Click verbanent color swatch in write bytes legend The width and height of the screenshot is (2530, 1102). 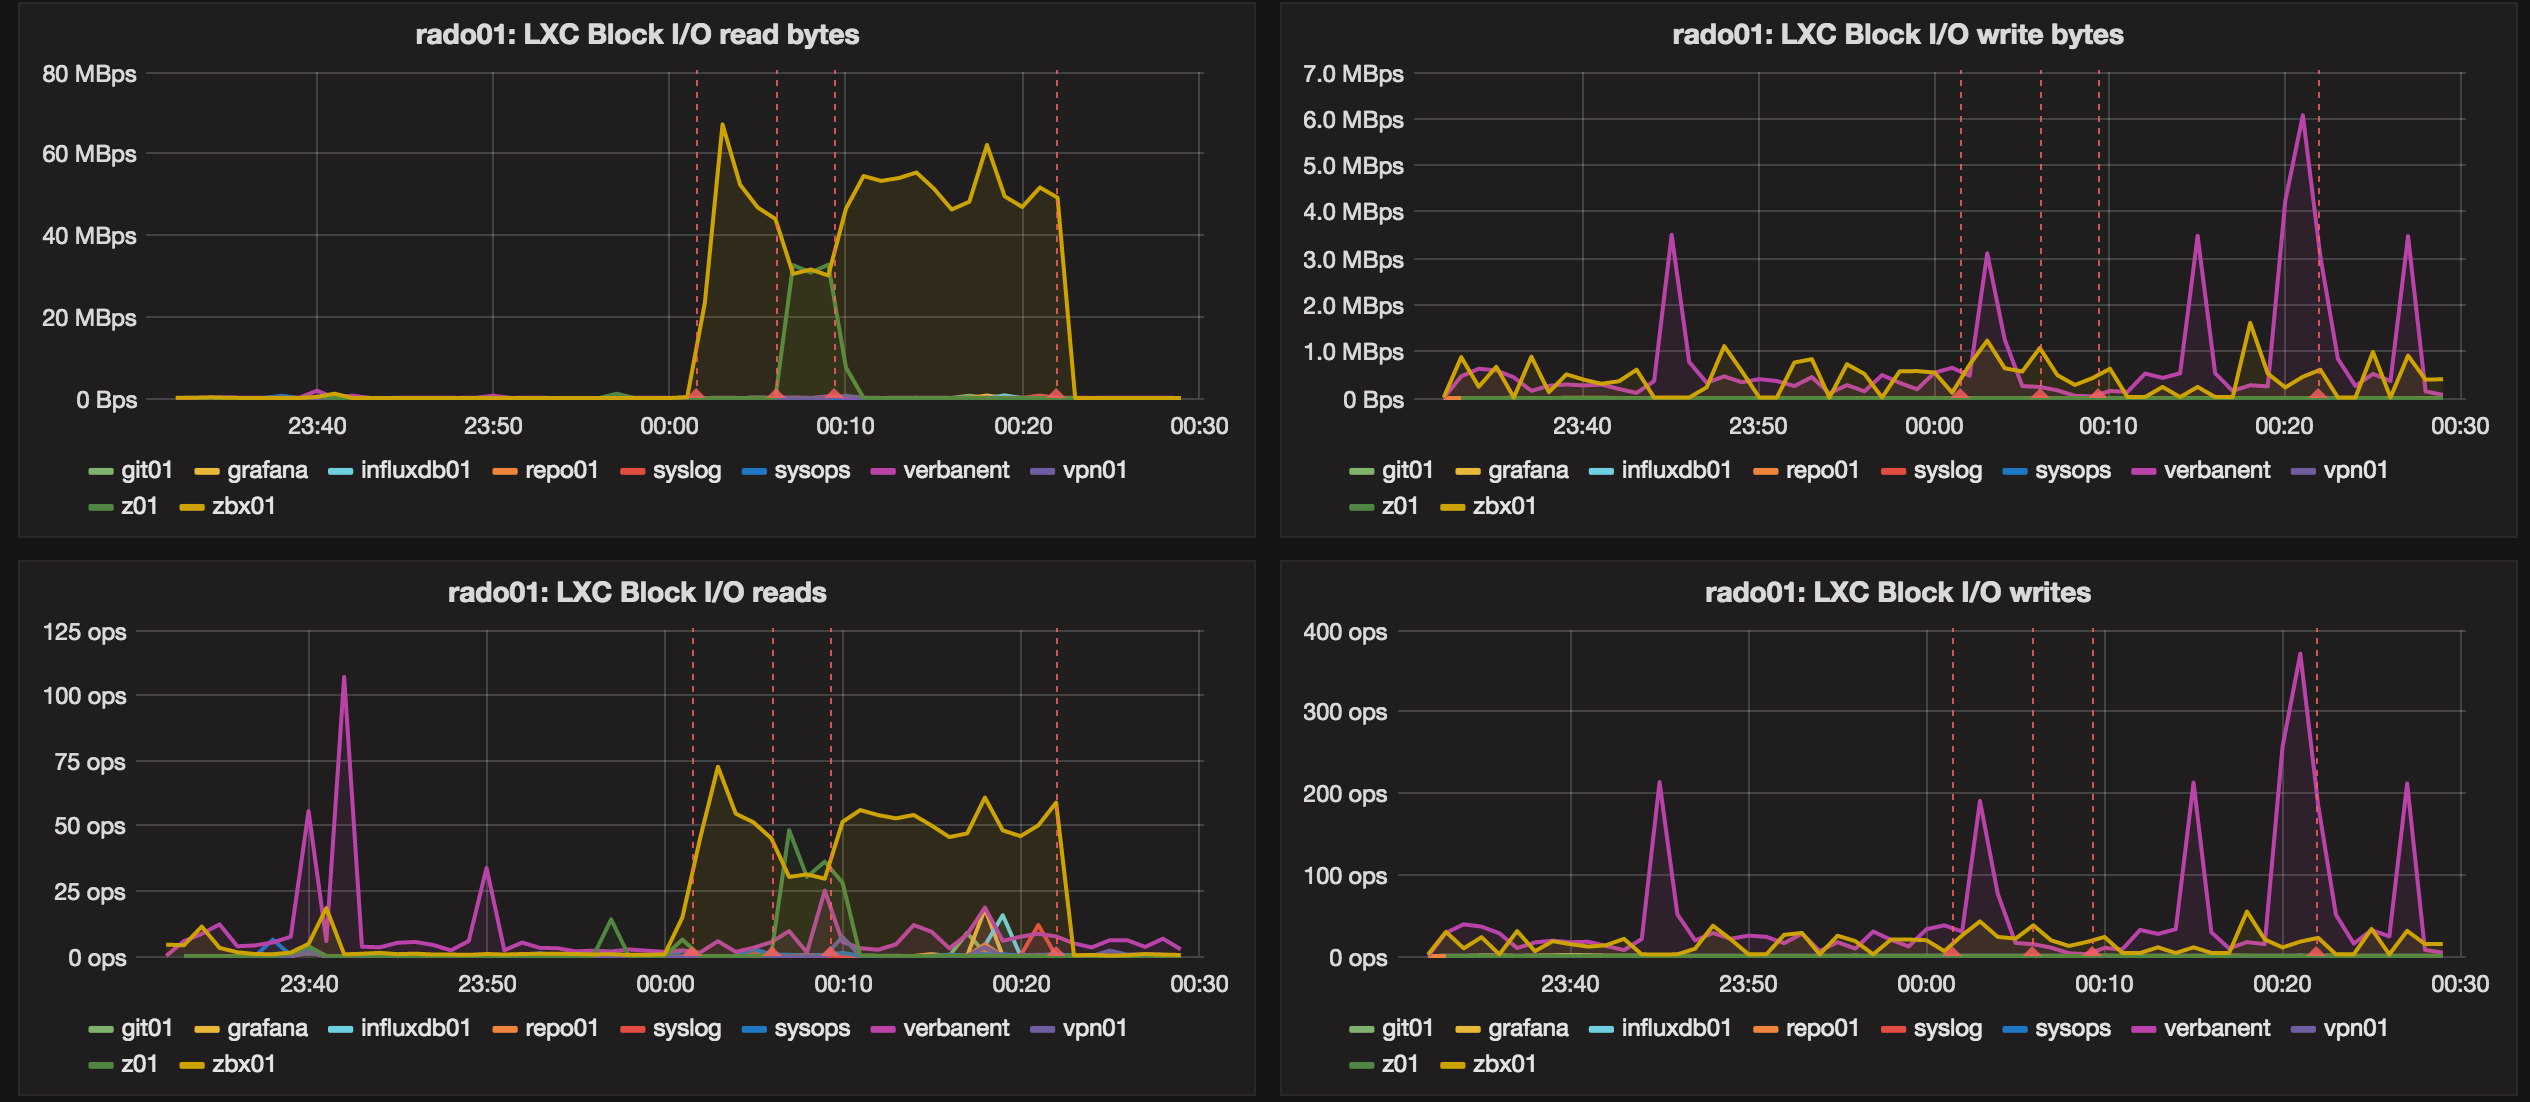[2143, 471]
